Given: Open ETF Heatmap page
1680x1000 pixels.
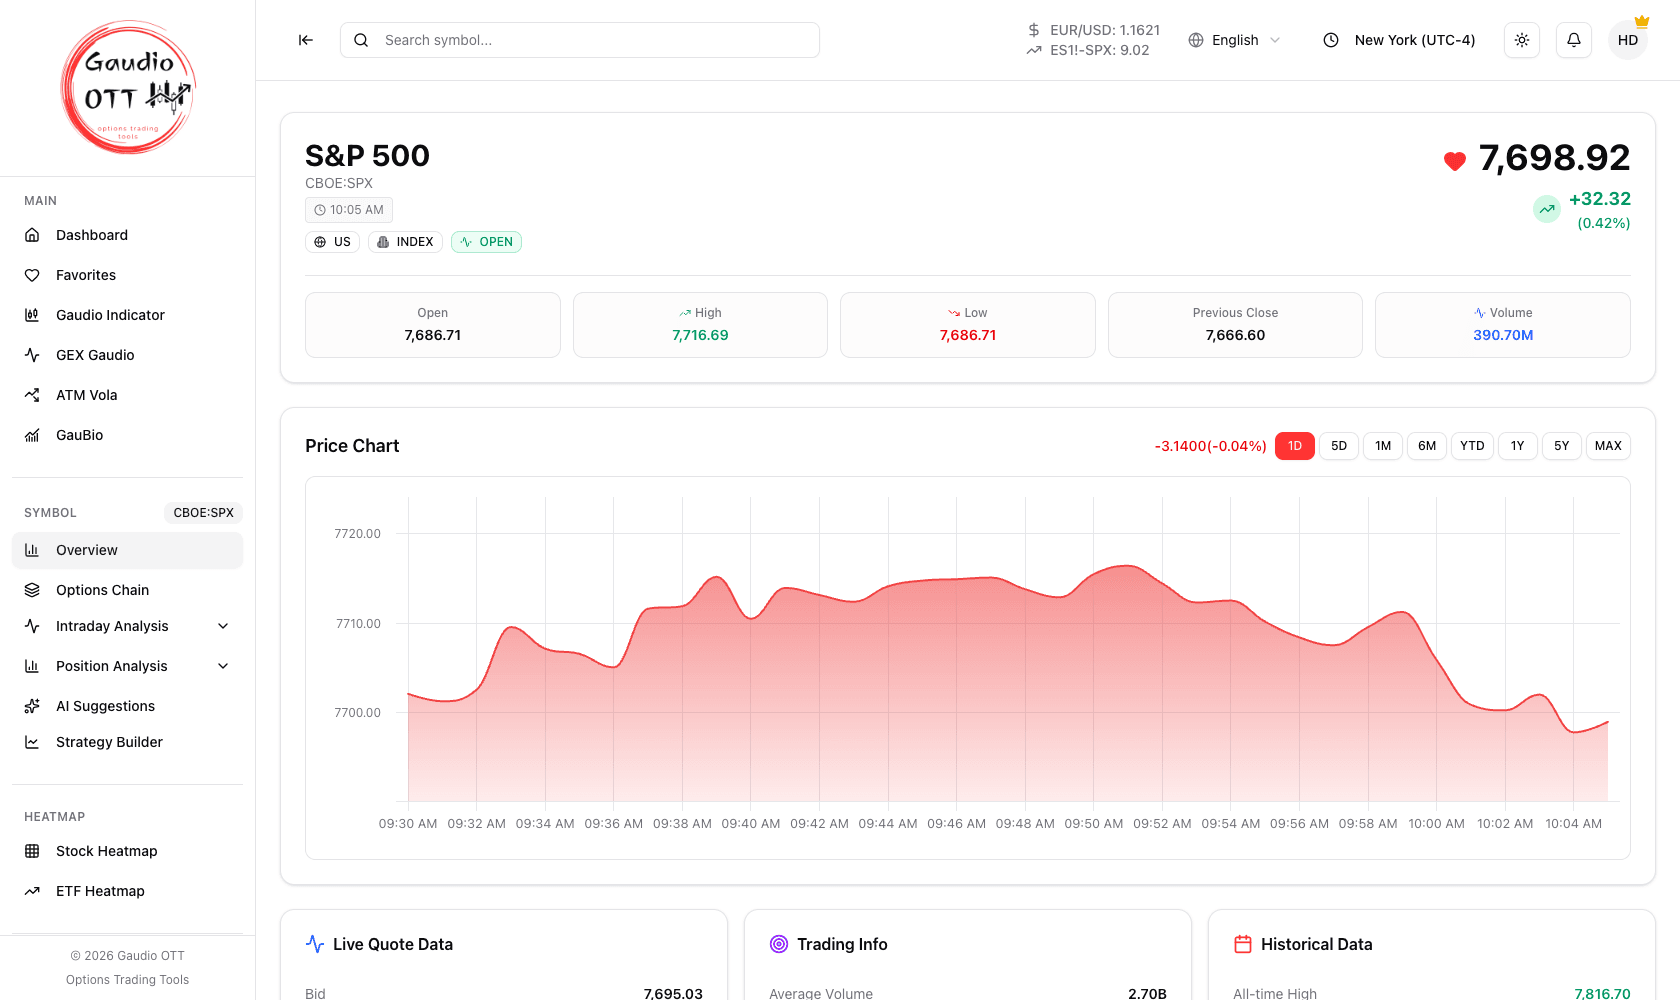Looking at the screenshot, I should tap(127, 891).
